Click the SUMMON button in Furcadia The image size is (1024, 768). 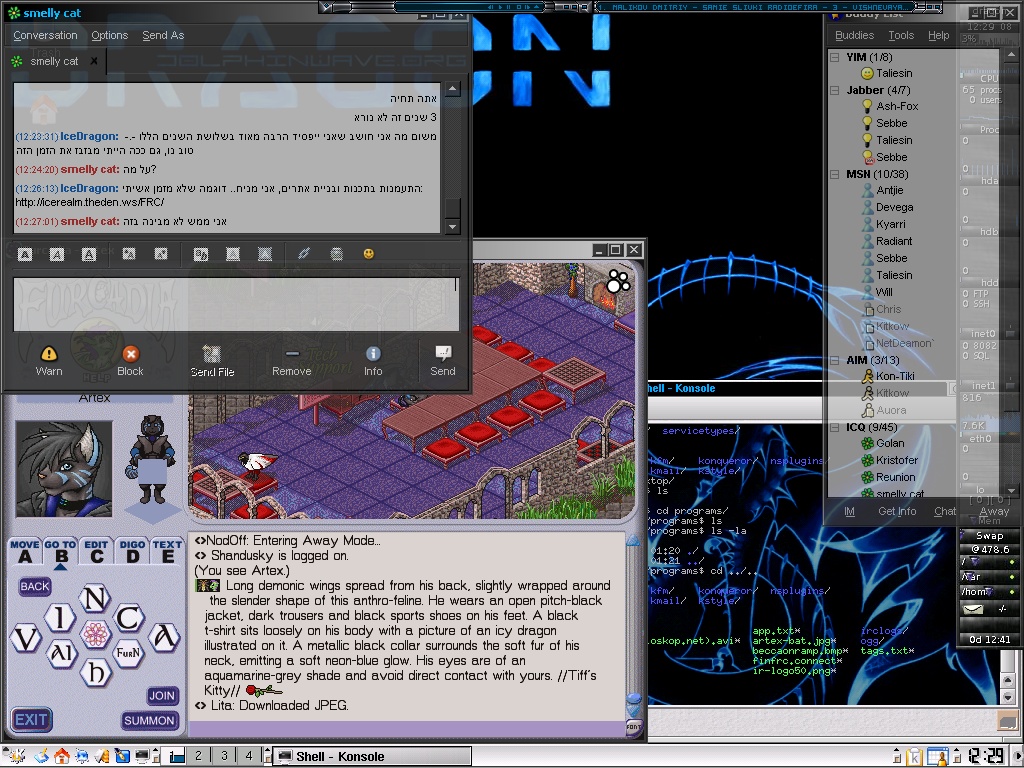(x=149, y=720)
